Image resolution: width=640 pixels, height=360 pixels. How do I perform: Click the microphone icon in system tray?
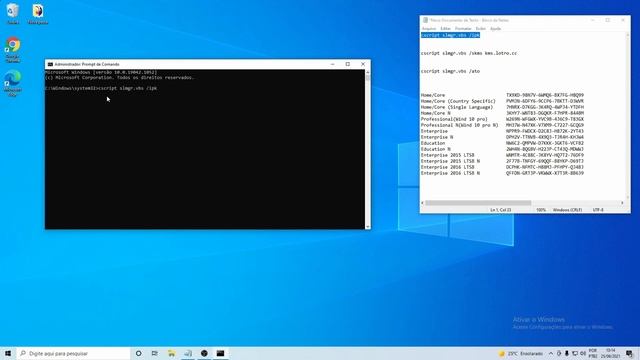pos(567,353)
